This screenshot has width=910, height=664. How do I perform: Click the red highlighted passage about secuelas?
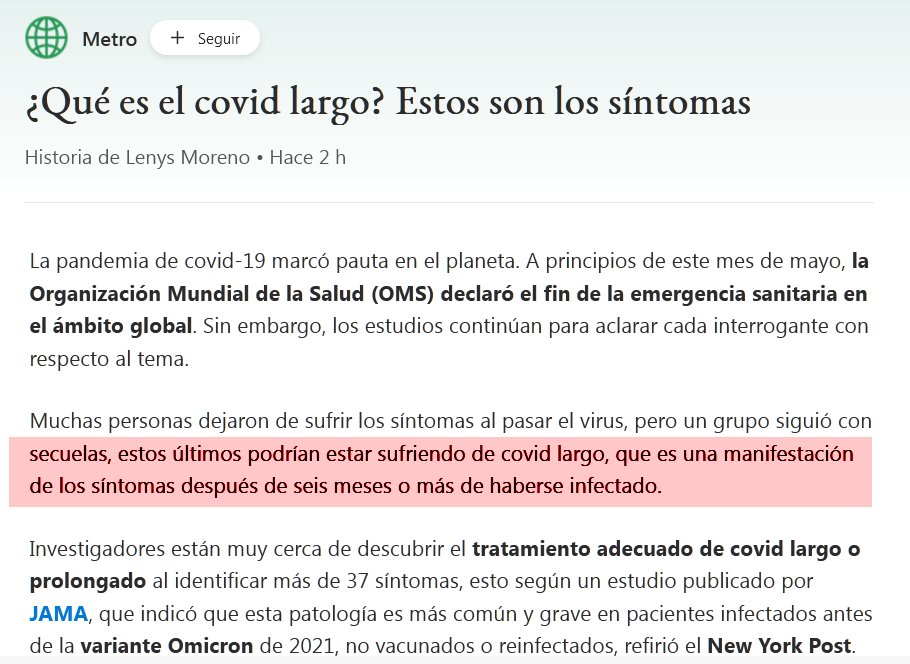coord(440,471)
